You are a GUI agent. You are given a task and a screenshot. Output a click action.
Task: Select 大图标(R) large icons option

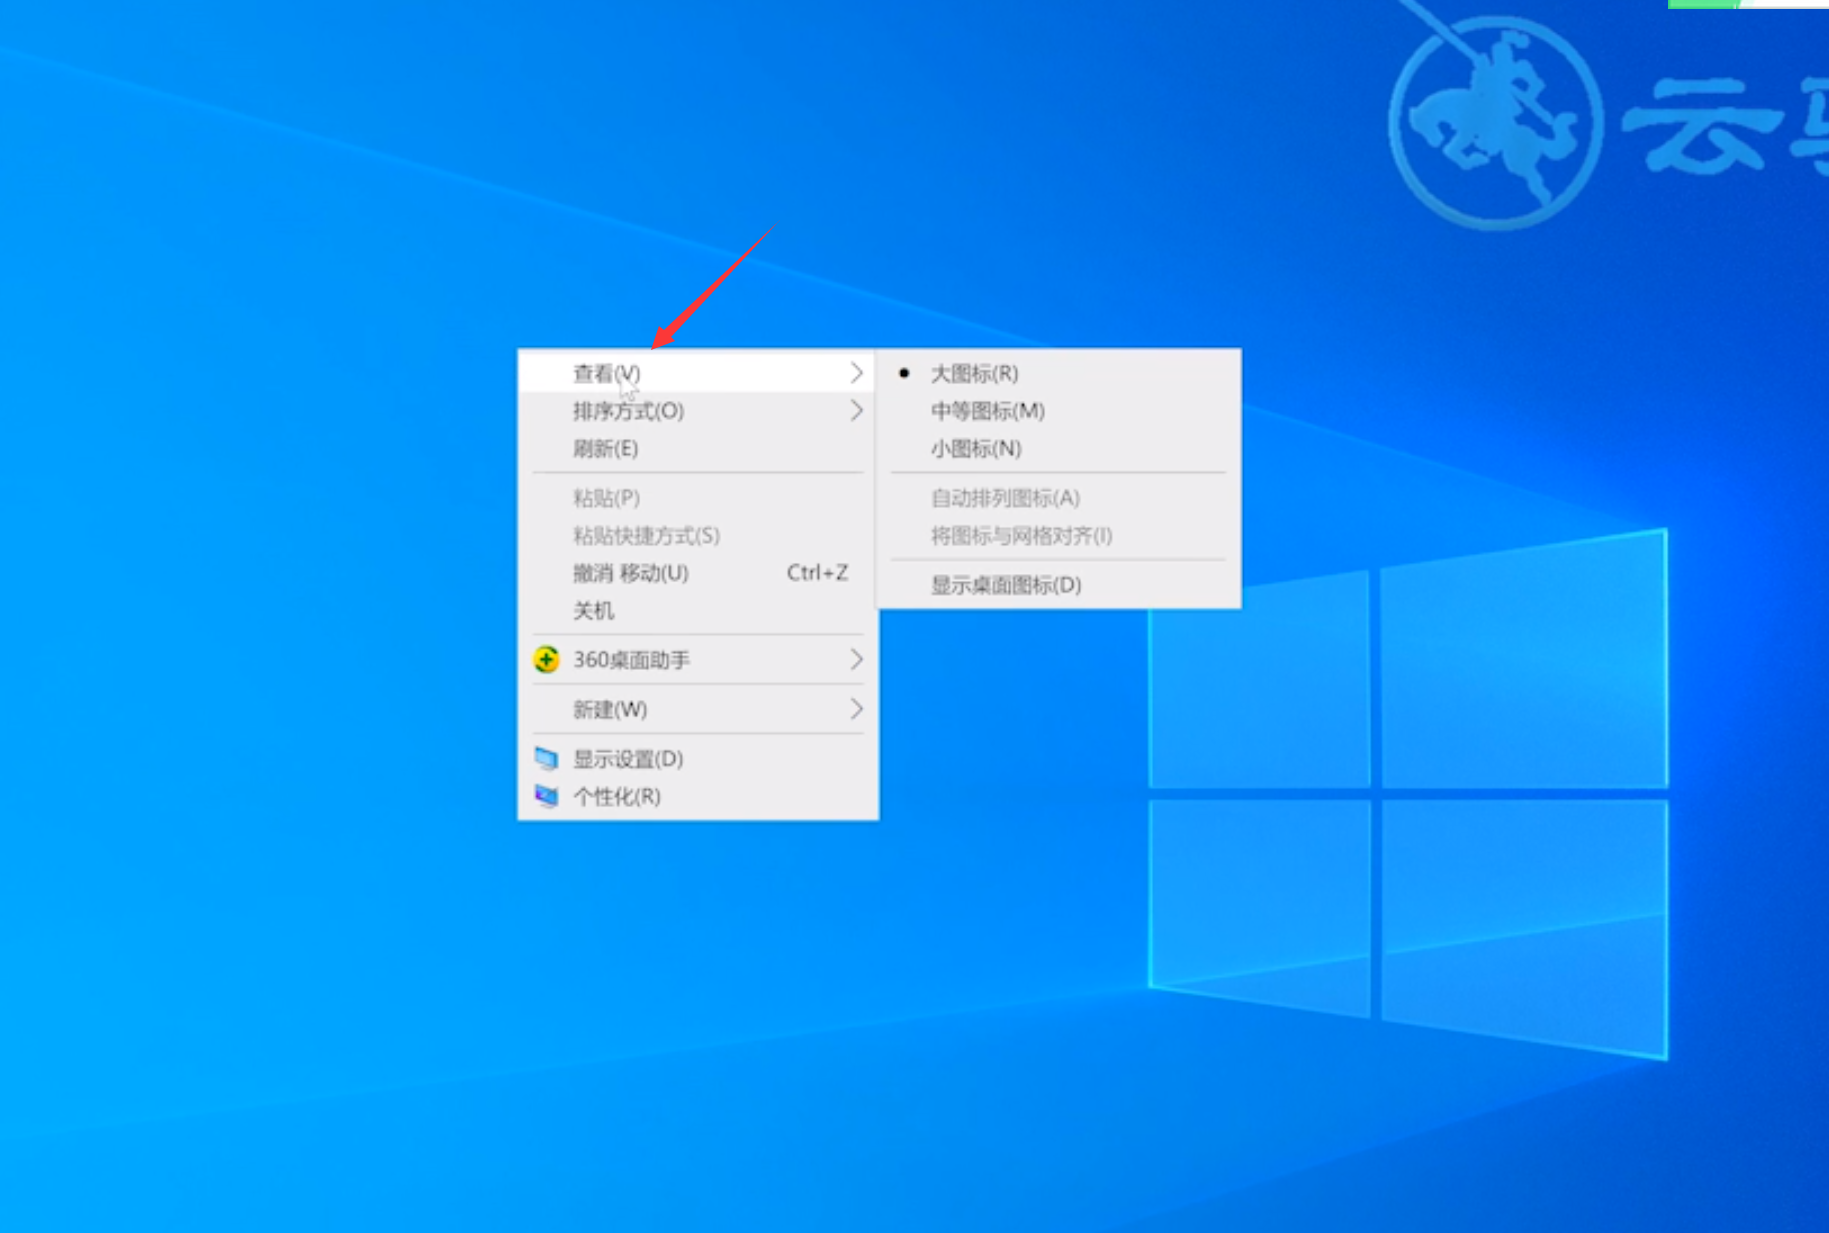click(x=1058, y=373)
